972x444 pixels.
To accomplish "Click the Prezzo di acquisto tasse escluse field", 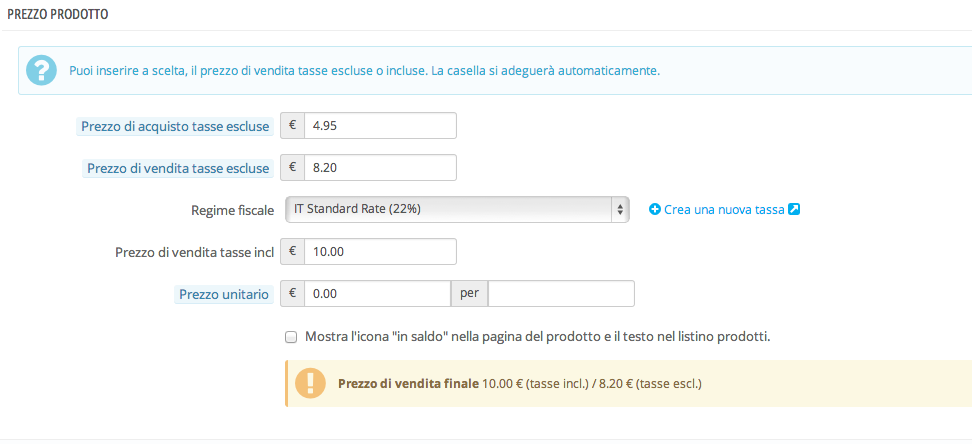I will pos(380,126).
